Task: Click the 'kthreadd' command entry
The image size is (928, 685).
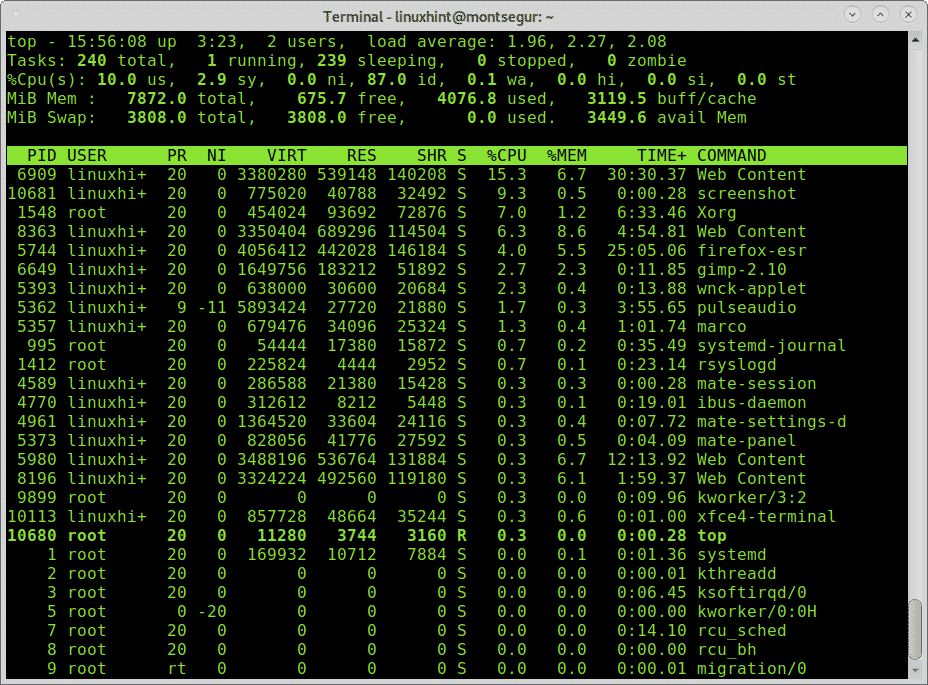Action: pos(736,573)
